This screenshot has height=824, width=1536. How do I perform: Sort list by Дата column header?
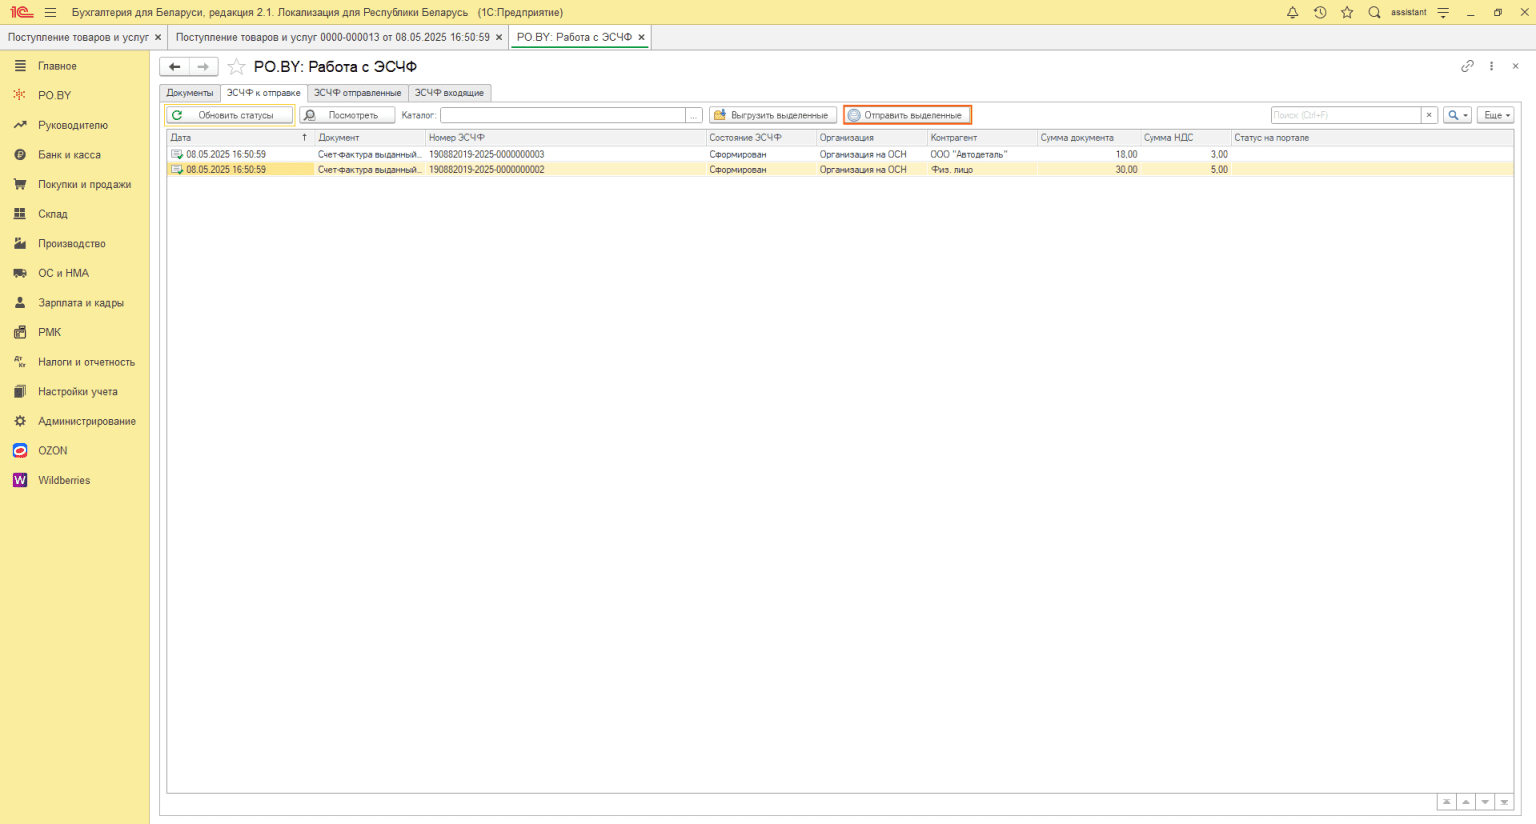[x=235, y=138]
